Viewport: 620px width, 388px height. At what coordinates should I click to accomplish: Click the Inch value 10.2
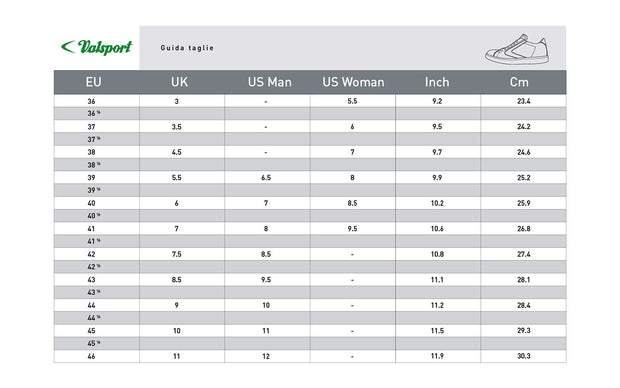(437, 203)
